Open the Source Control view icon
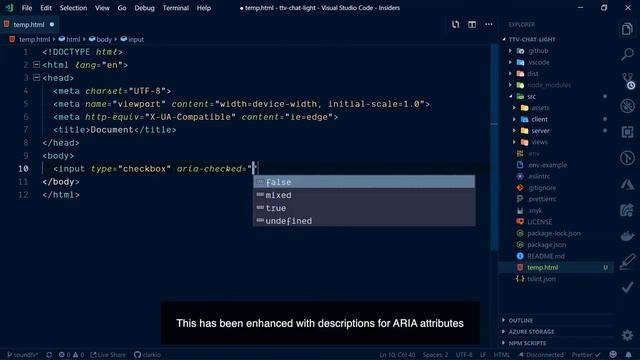Viewport: 640px width, 360px height. (628, 80)
